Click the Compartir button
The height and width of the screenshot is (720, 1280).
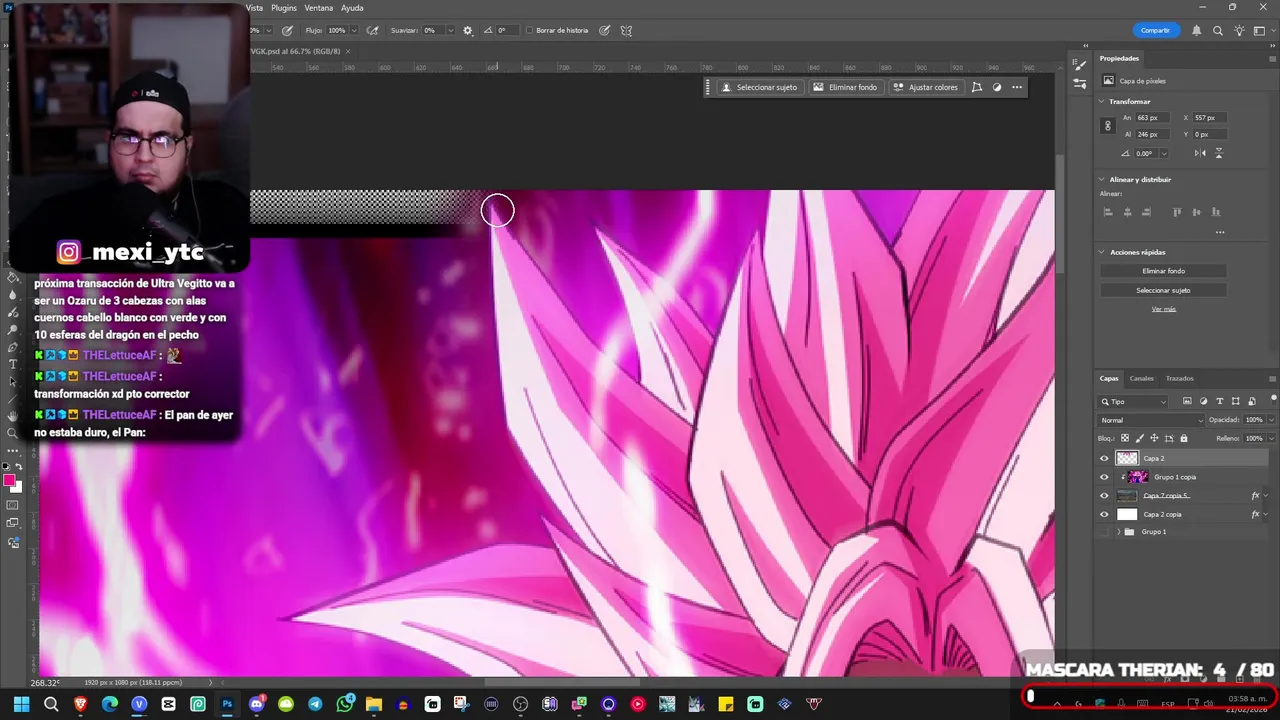tap(1155, 30)
